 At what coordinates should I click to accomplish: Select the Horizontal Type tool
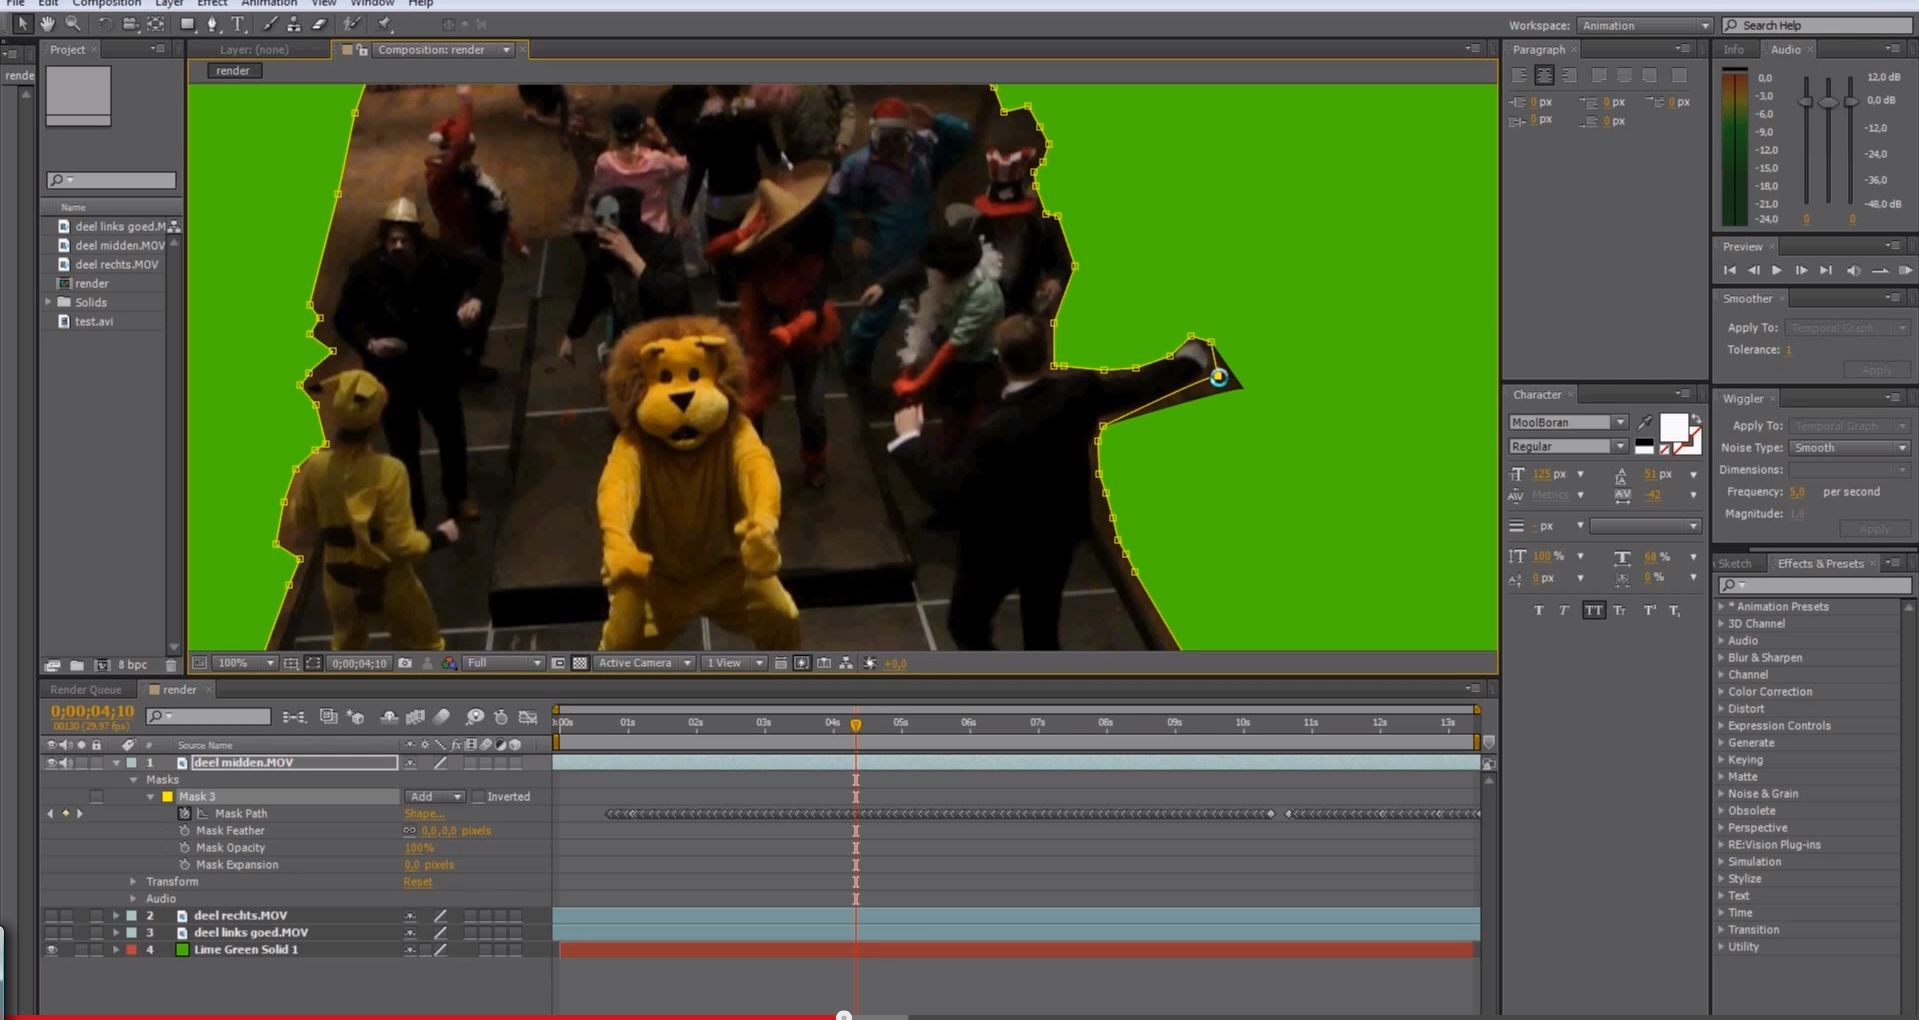pyautogui.click(x=238, y=24)
